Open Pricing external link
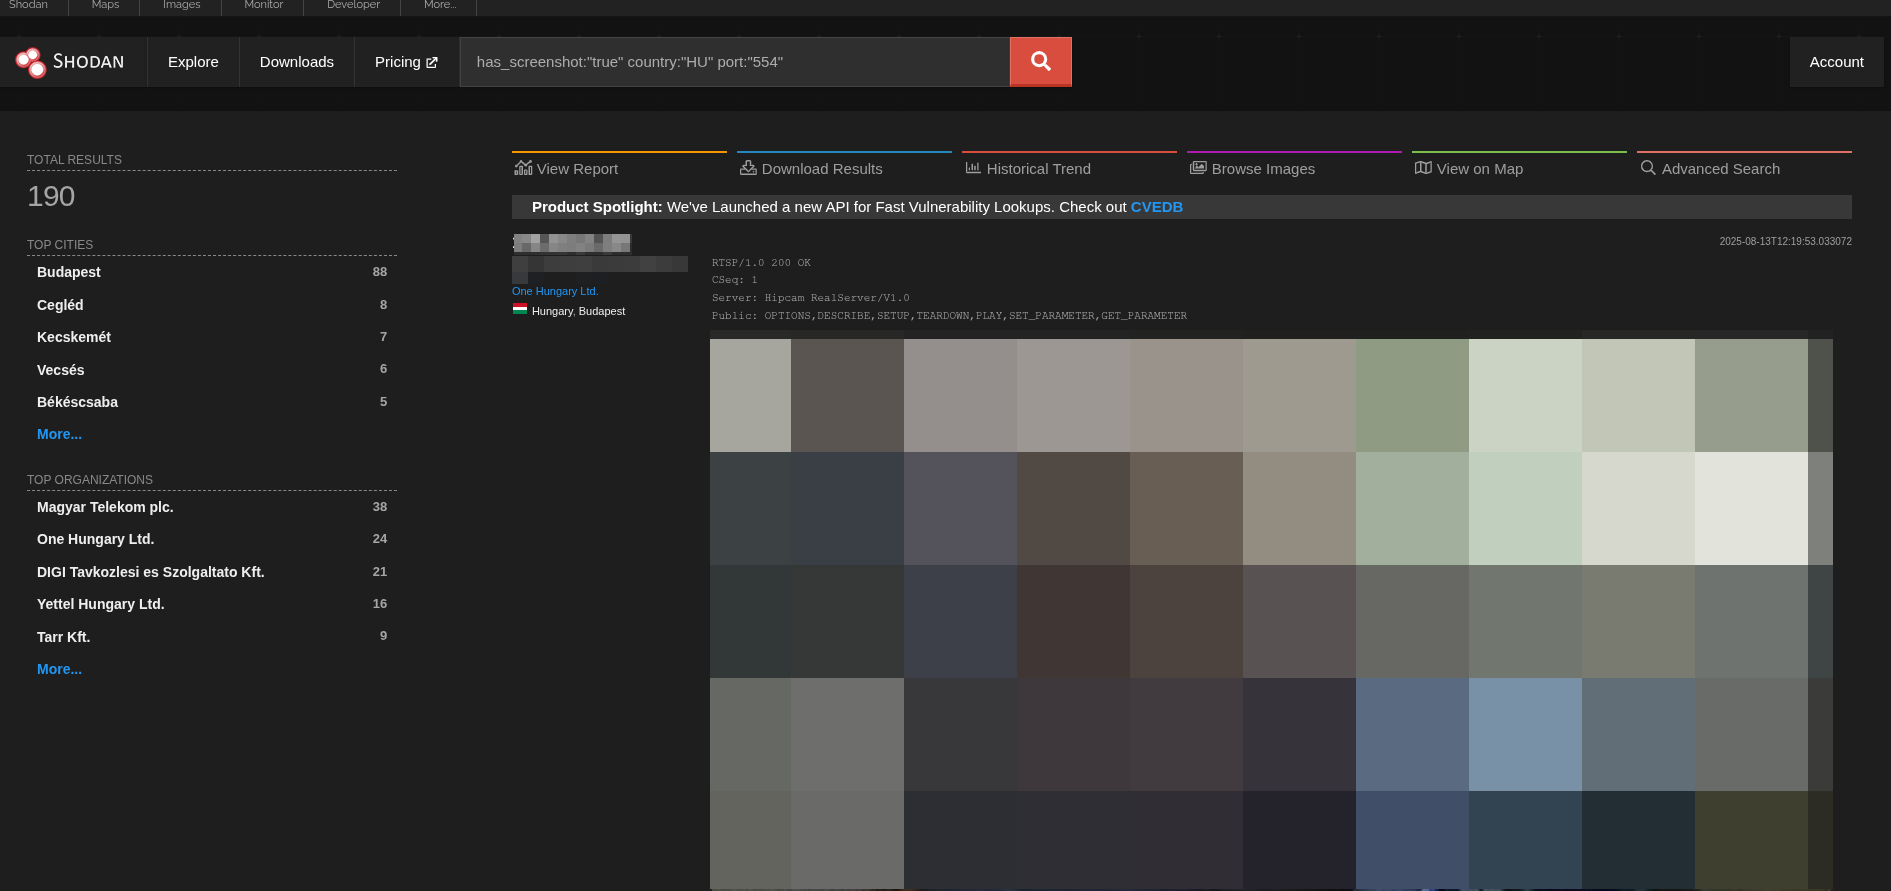 406,62
